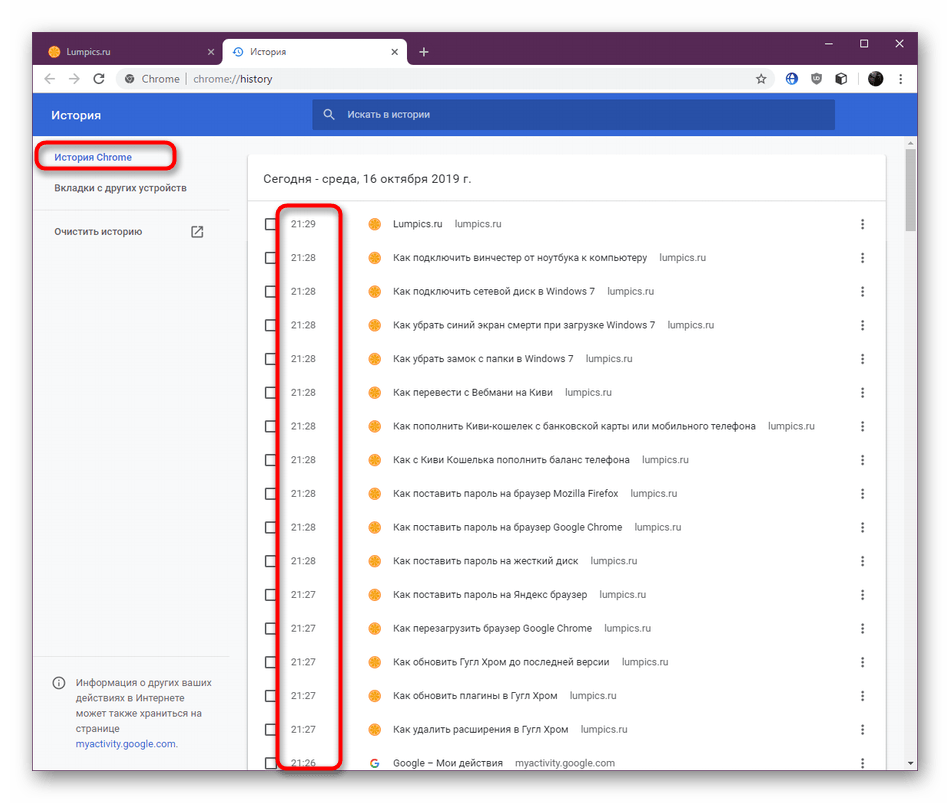Go forward using the browser forward arrow
Screen dimensions: 950x803
pos(74,79)
